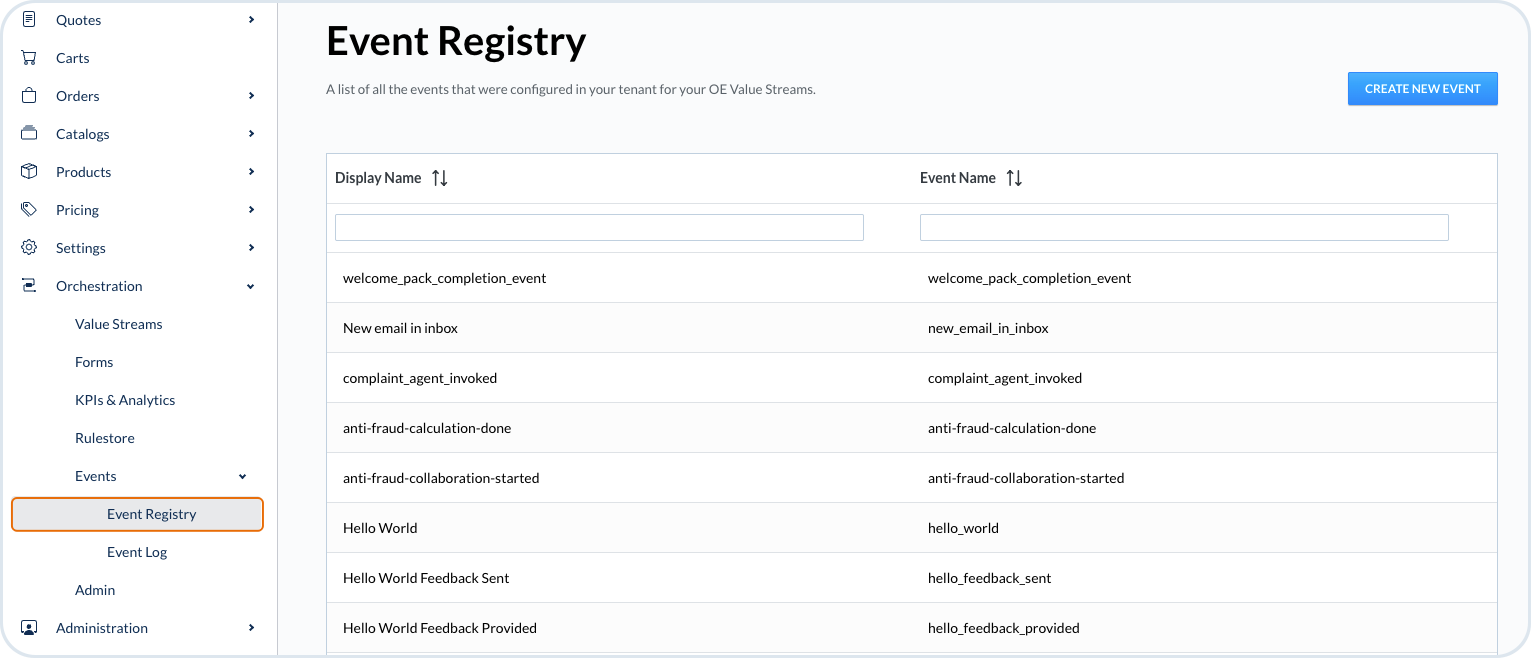The height and width of the screenshot is (658, 1531).
Task: Click the Orchestration workflow icon
Action: tap(29, 286)
